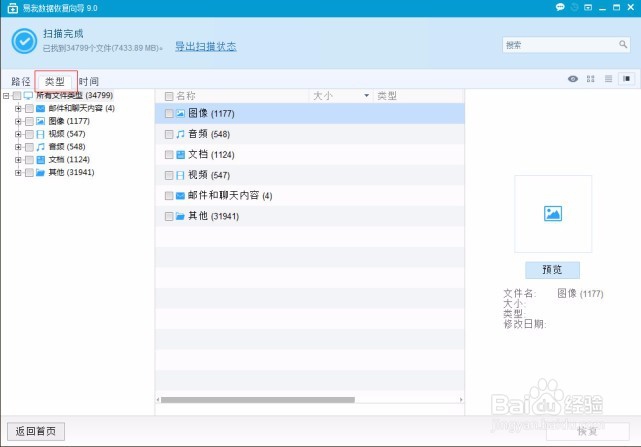This screenshot has height=447, width=641.
Task: Check the 邮件和聊天内容 tree checkbox
Action: pos(29,108)
